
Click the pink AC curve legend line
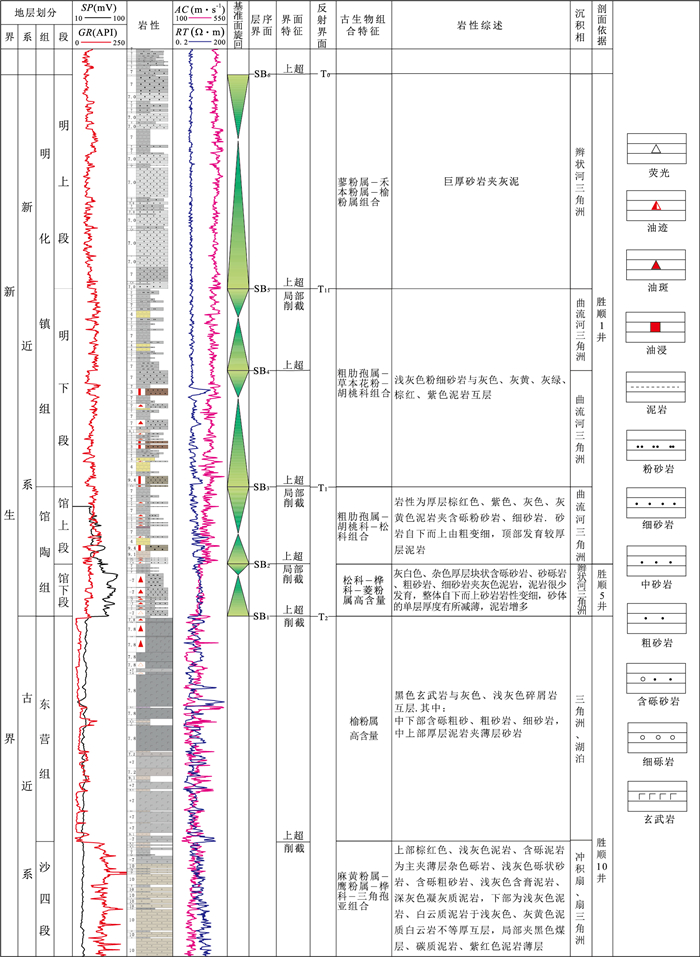pyautogui.click(x=199, y=17)
